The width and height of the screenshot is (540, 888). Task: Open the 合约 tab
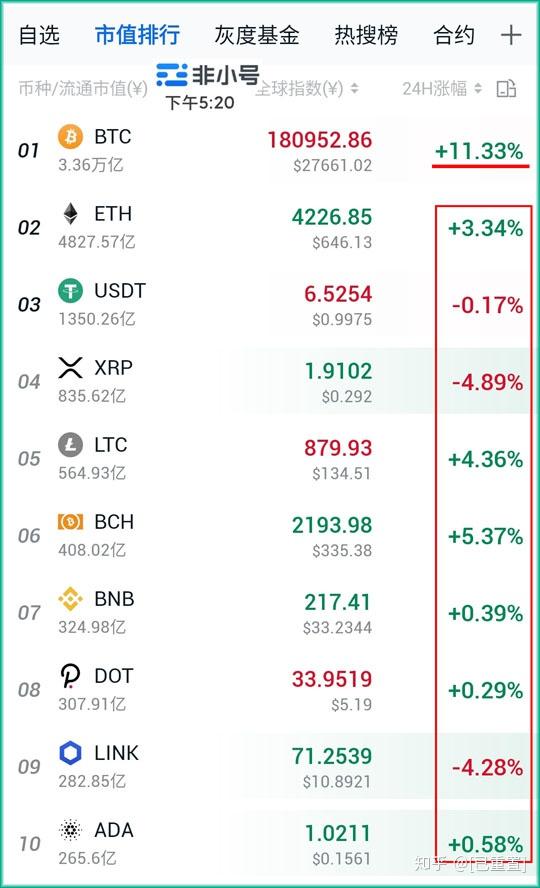pyautogui.click(x=454, y=35)
